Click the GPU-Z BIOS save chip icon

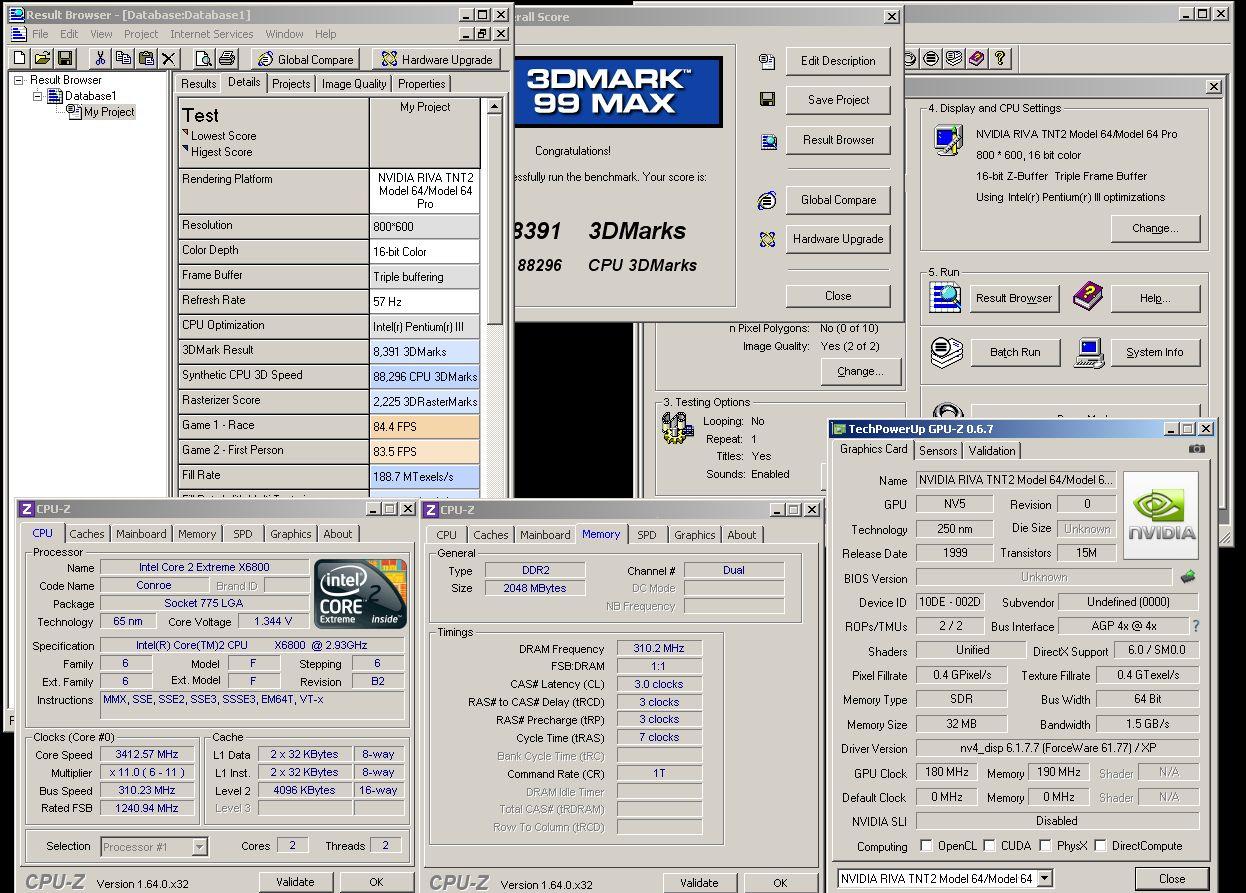point(1188,577)
